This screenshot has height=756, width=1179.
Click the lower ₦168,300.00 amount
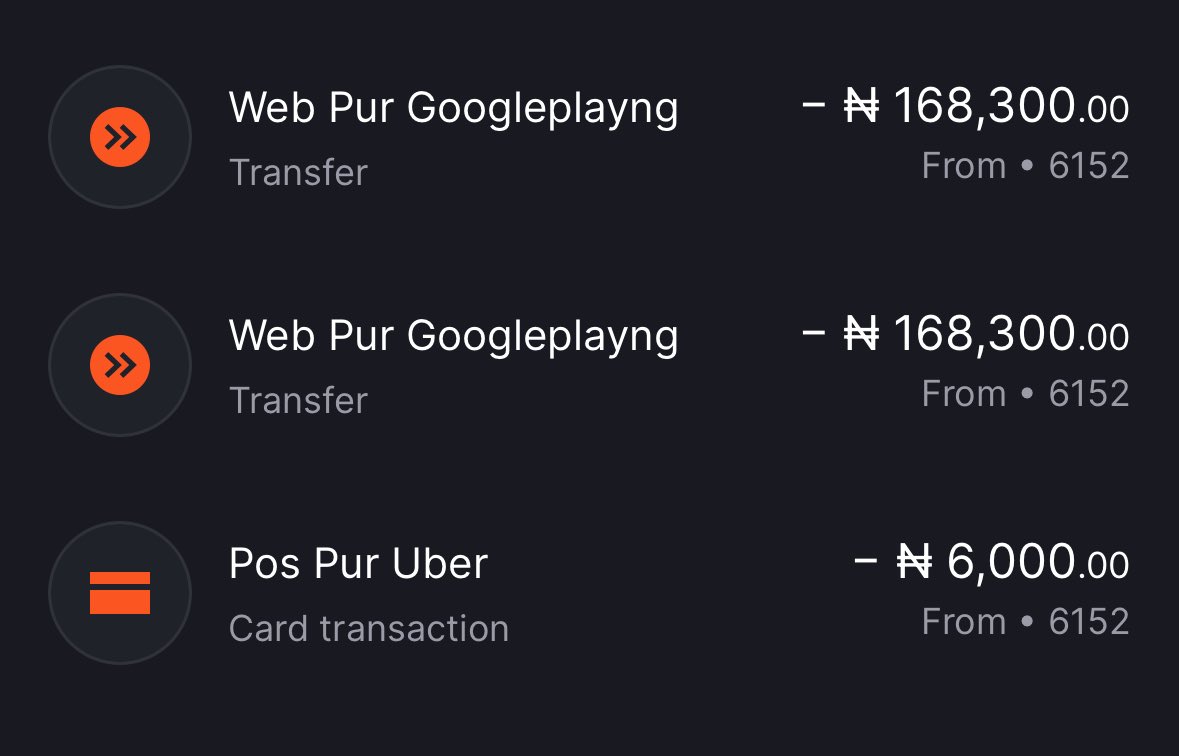965,333
